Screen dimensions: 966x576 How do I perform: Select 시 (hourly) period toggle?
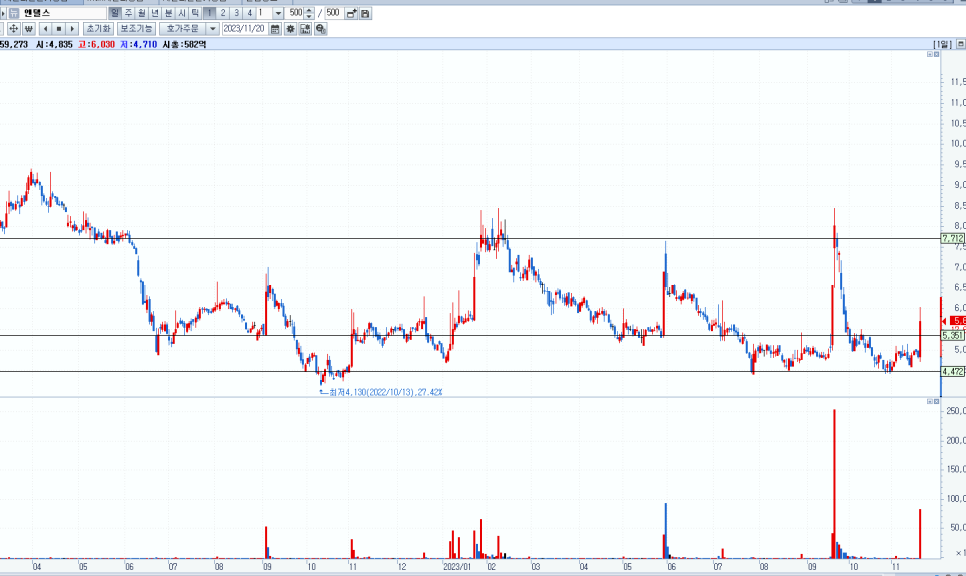coord(182,13)
